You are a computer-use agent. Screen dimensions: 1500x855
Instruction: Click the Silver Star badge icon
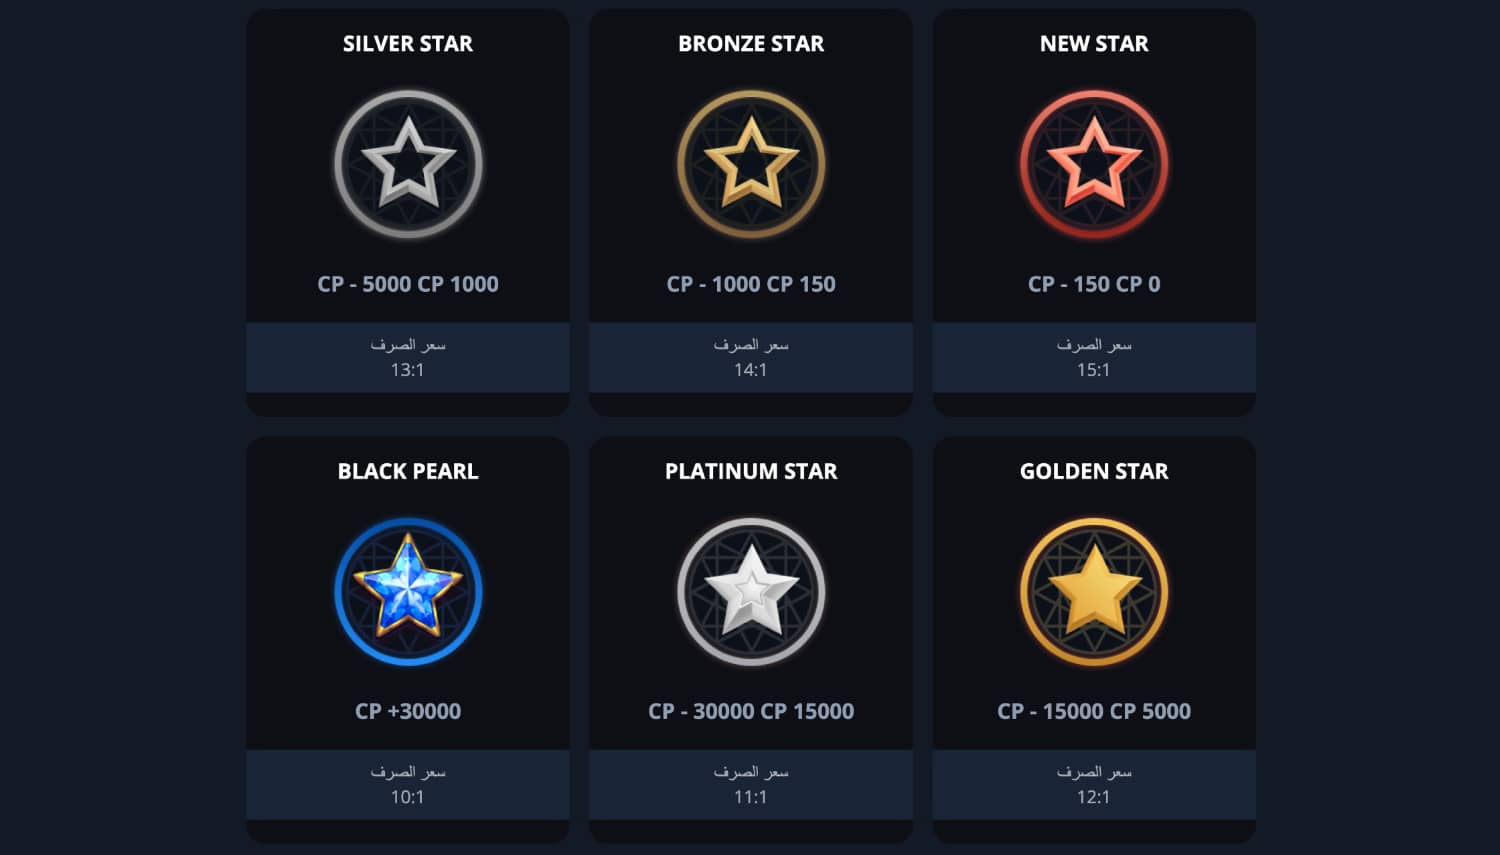point(408,164)
